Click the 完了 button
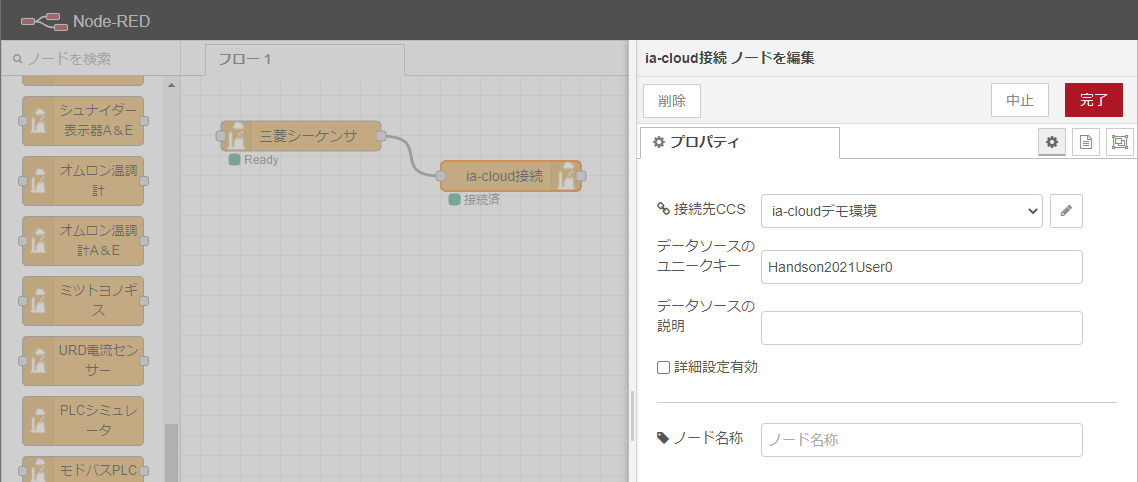This screenshot has height=482, width=1138. coord(1094,100)
